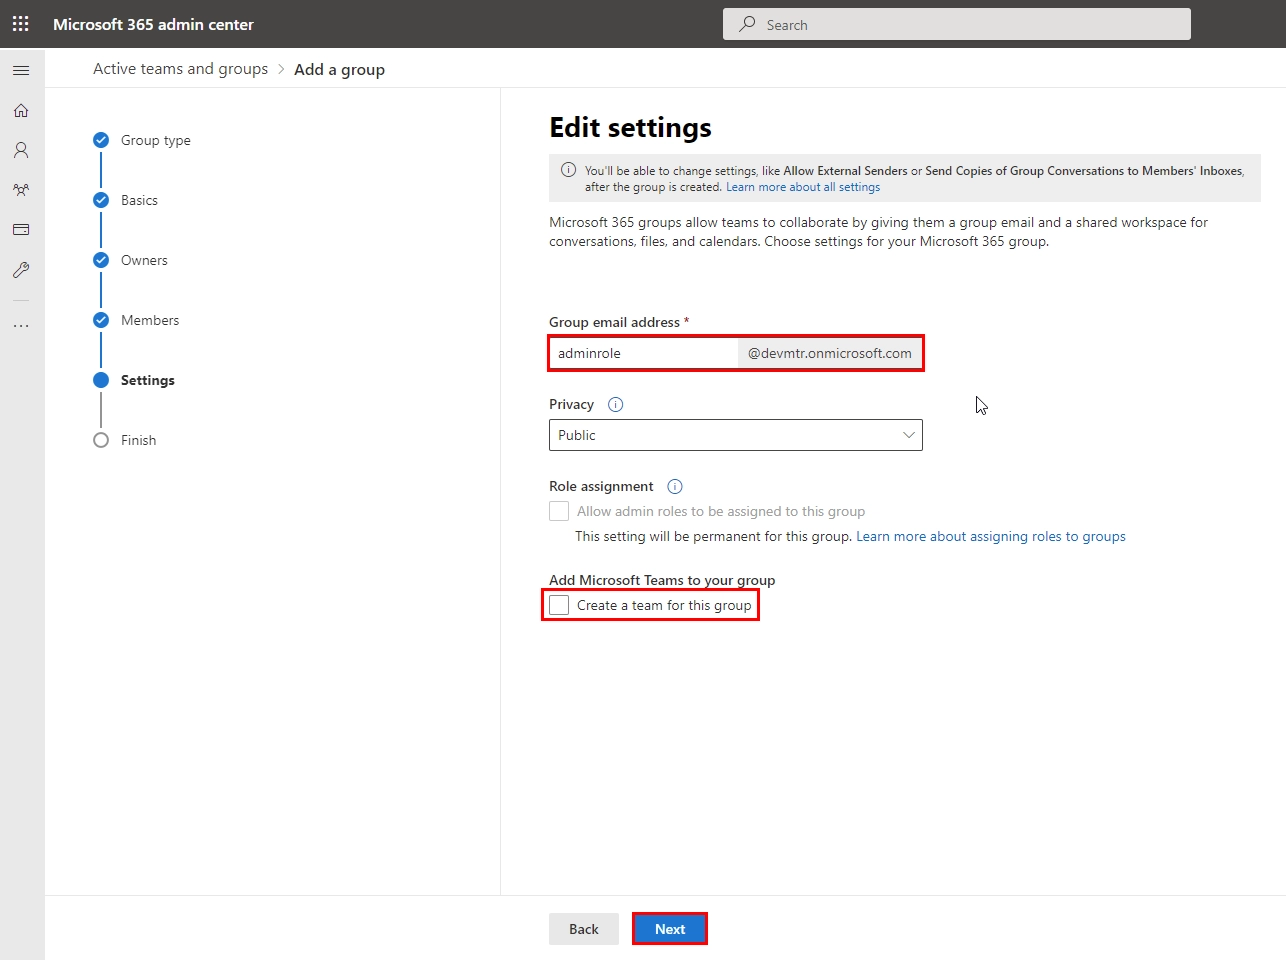Viewport: 1286px width, 960px height.
Task: Click the Group email address field
Action: (x=644, y=353)
